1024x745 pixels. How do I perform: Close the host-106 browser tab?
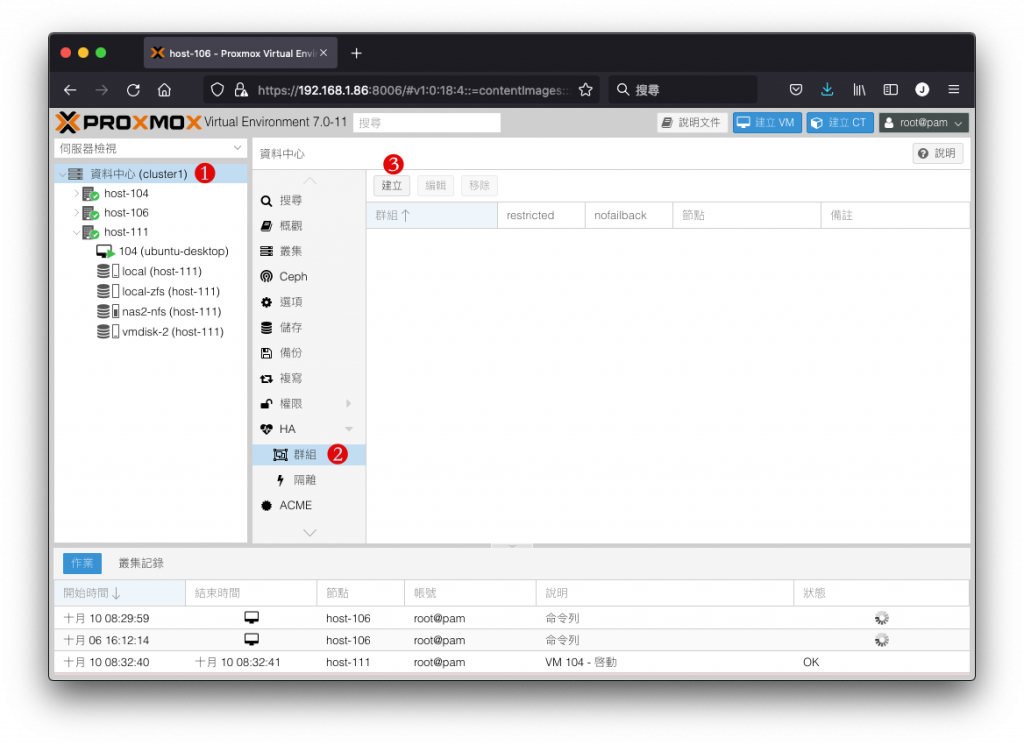pyautogui.click(x=324, y=53)
